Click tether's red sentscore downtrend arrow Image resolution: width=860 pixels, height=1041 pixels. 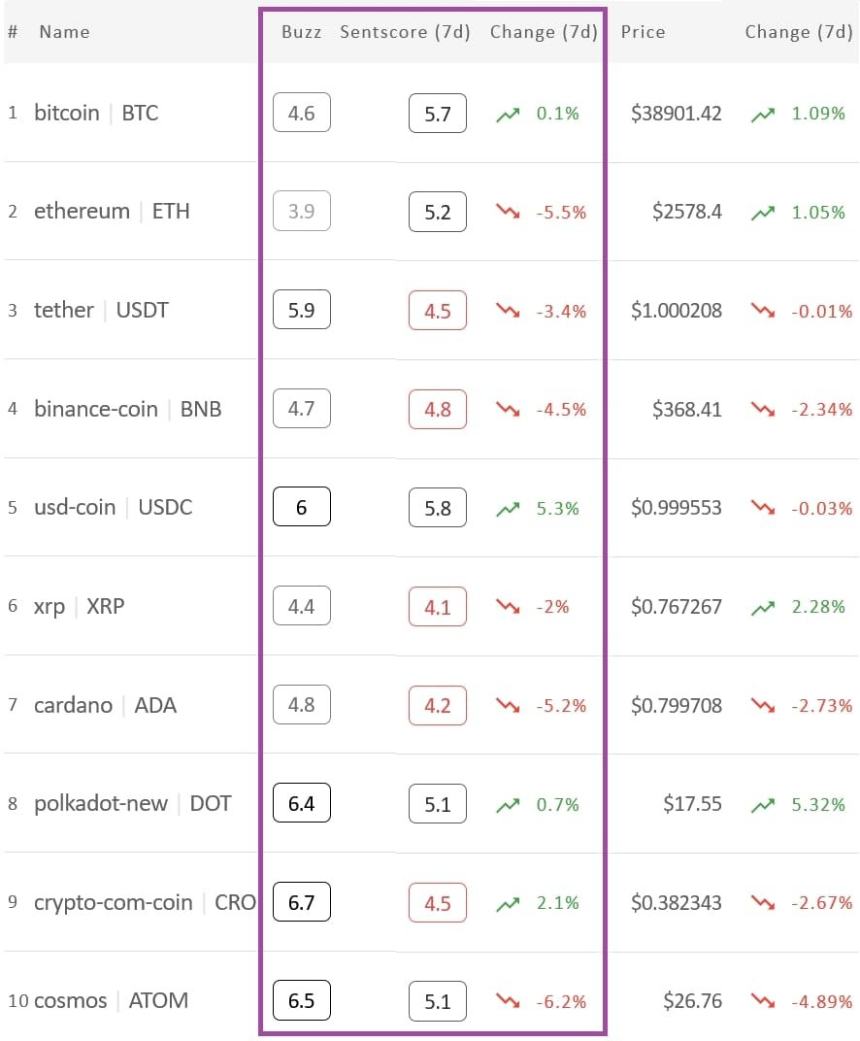click(x=509, y=311)
